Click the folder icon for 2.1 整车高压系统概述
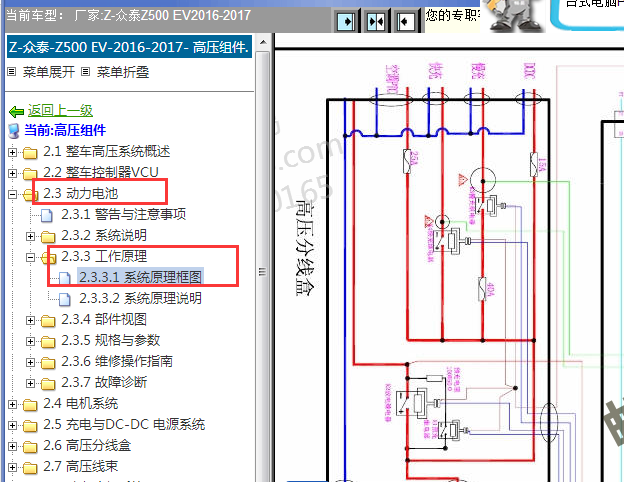 pyautogui.click(x=30, y=152)
